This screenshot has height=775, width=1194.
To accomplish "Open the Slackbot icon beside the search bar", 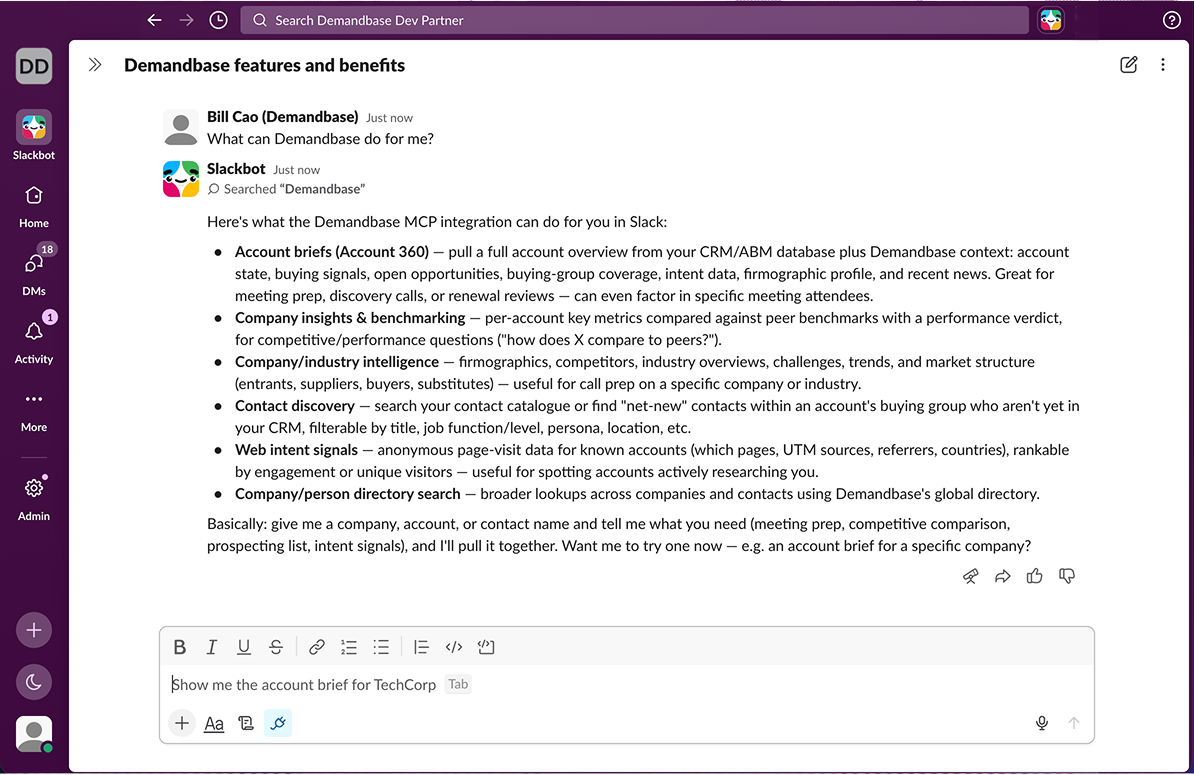I will coord(1051,21).
